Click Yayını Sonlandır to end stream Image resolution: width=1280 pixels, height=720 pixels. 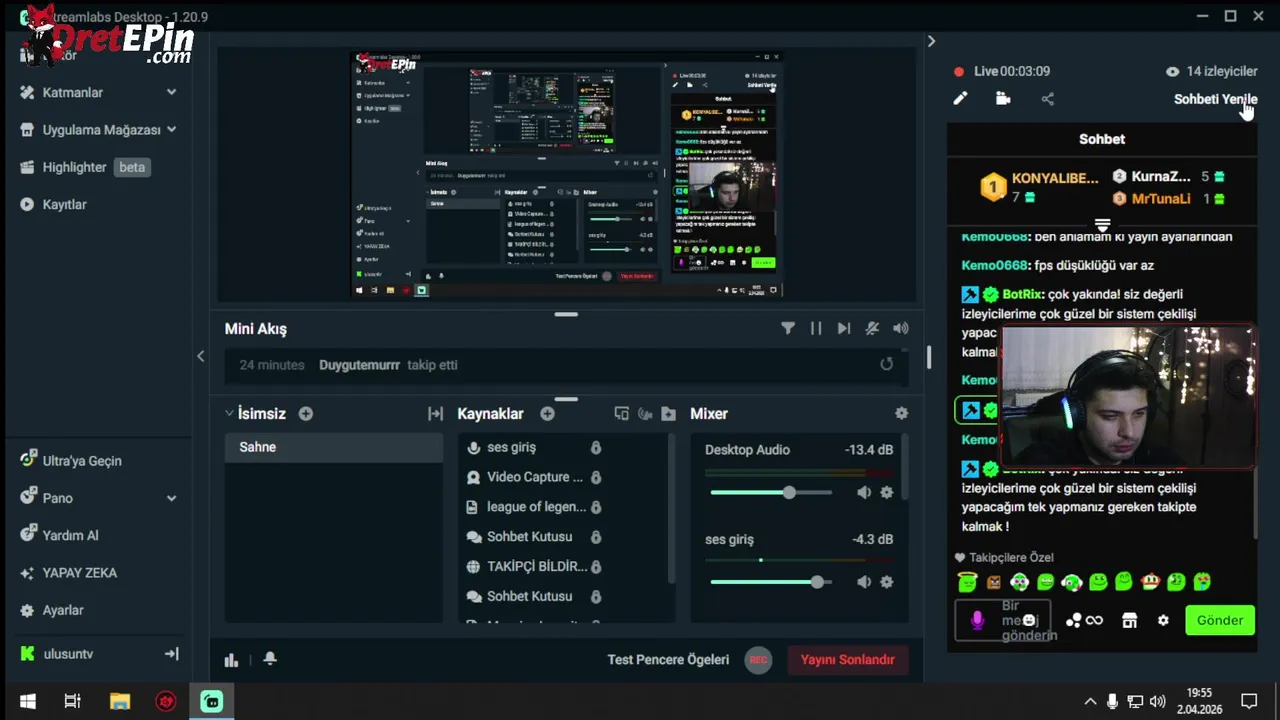pos(847,660)
